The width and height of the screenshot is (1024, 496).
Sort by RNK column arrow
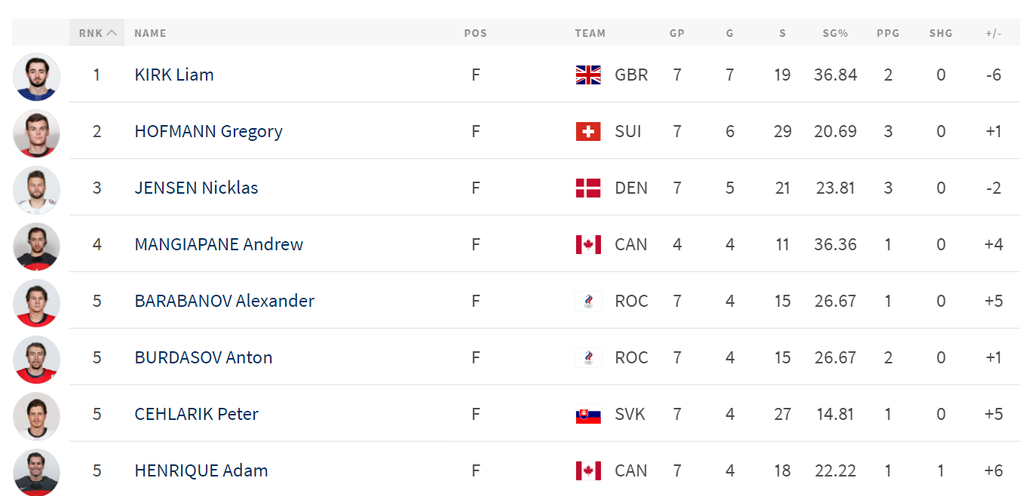[111, 33]
